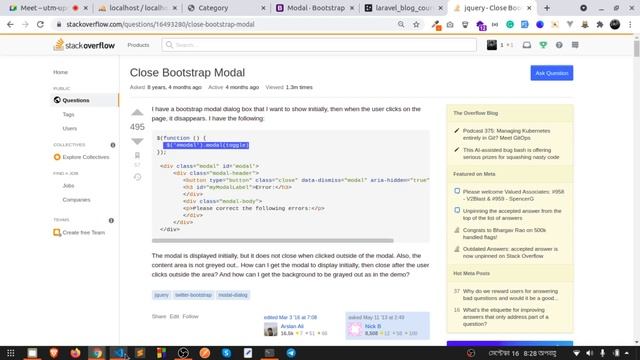640x360 pixels.
Task: Switch to the Category tab
Action: click(x=227, y=8)
